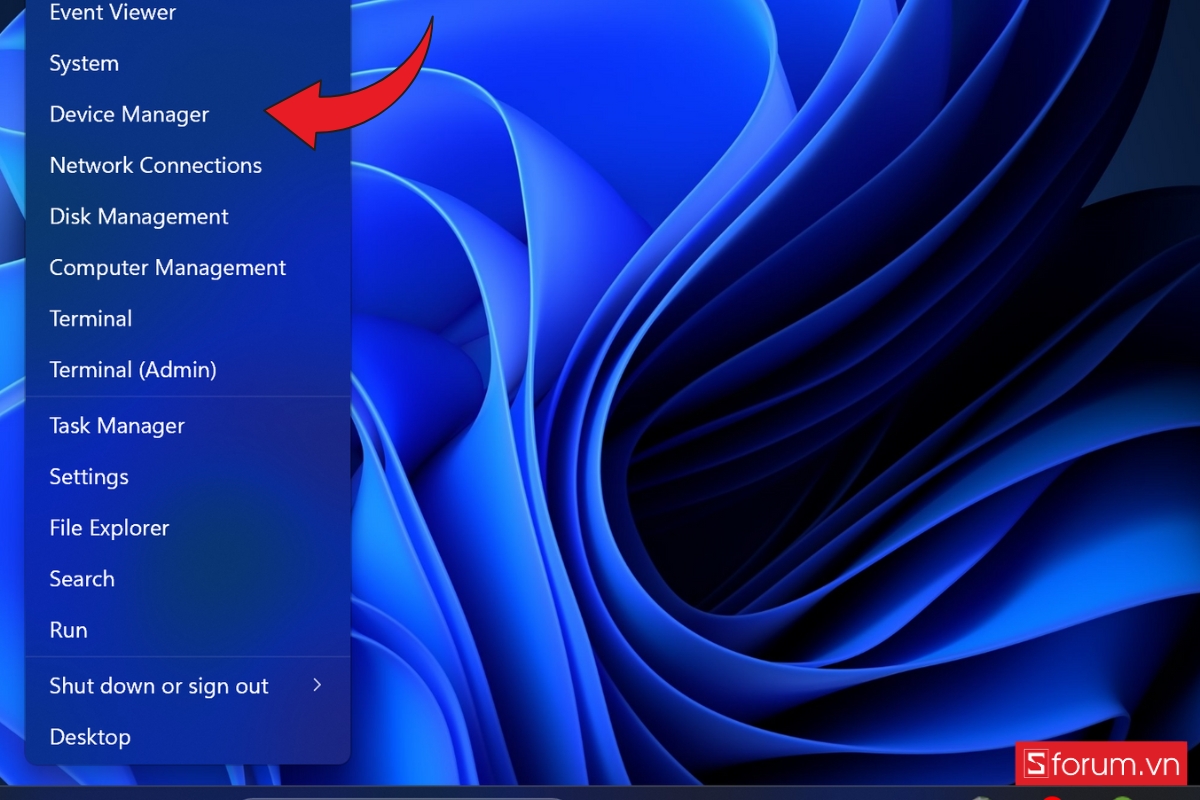Choose Computer Management
This screenshot has height=800, width=1200.
[x=167, y=268]
